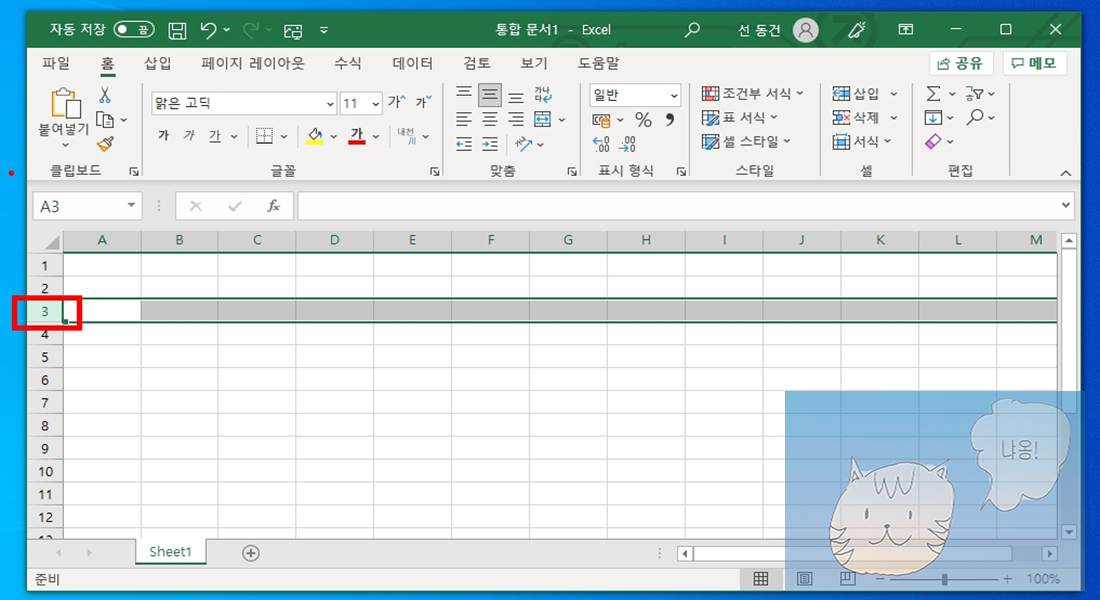This screenshot has height=600, width=1100.
Task: Open the Name Box dropdown arrow
Action: (131, 206)
